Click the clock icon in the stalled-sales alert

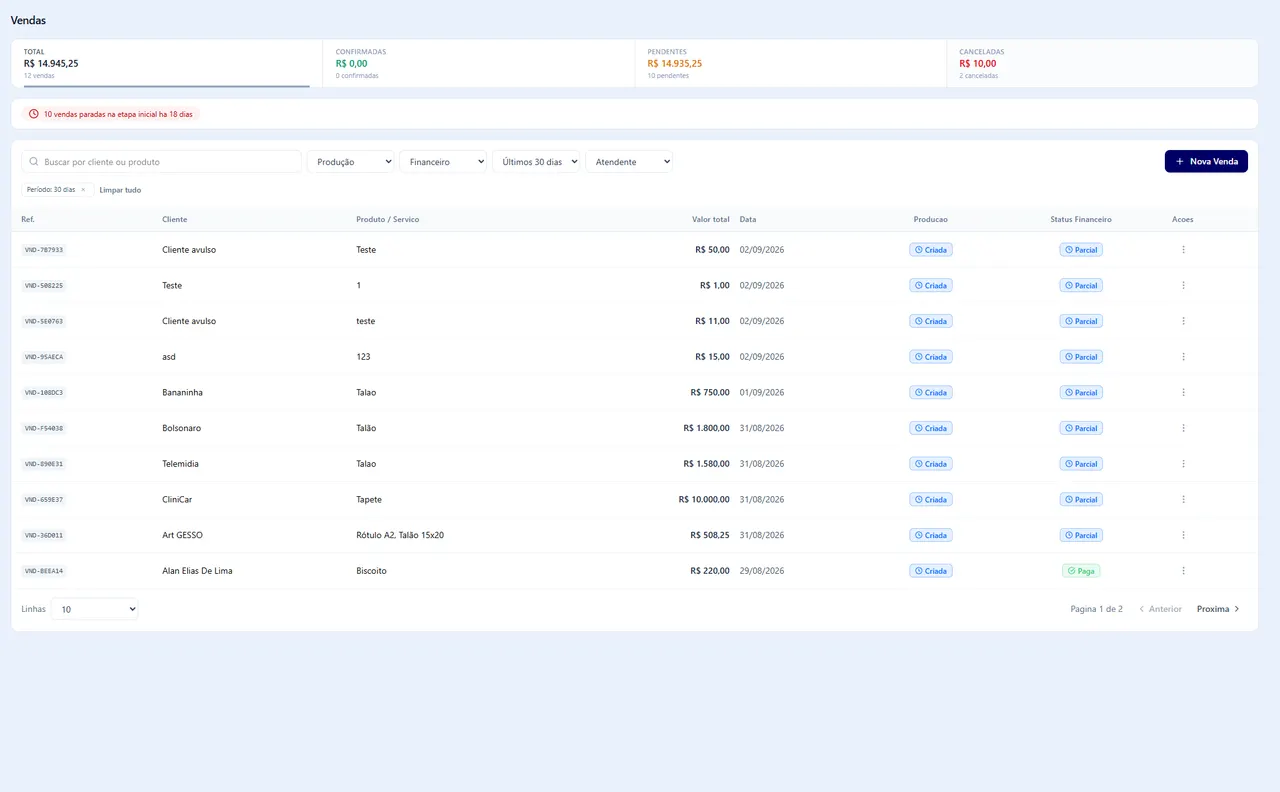tap(34, 114)
